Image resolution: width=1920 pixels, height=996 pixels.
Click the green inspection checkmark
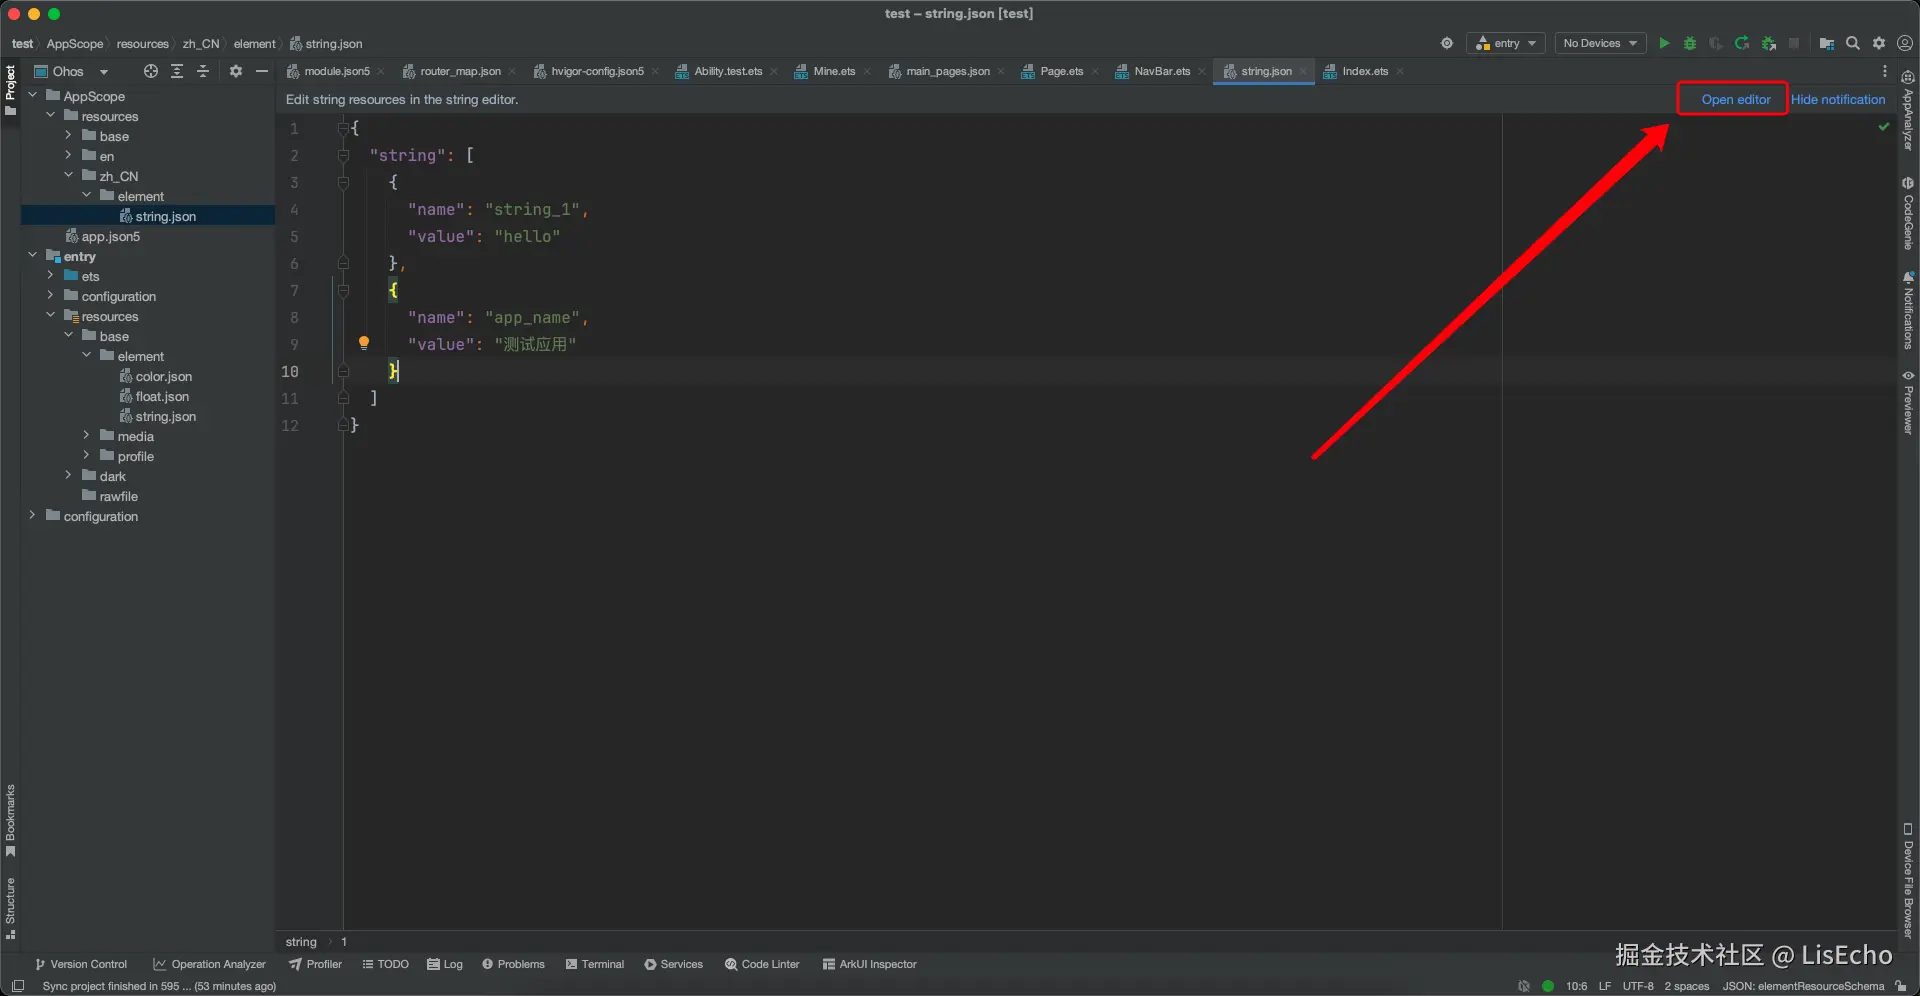coord(1884,127)
